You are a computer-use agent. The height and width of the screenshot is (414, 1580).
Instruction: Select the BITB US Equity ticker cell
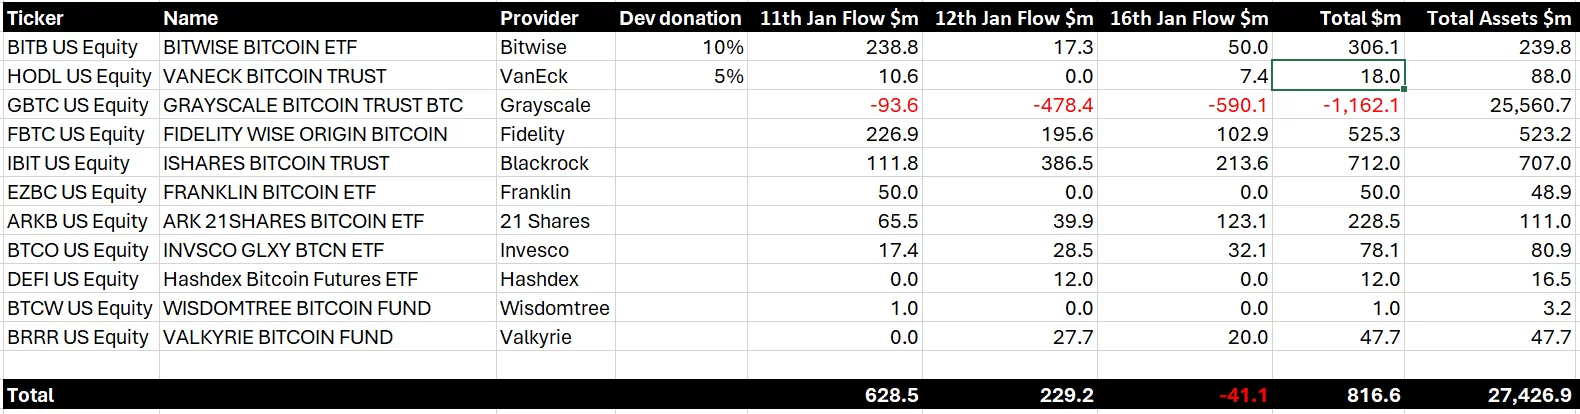coord(72,47)
